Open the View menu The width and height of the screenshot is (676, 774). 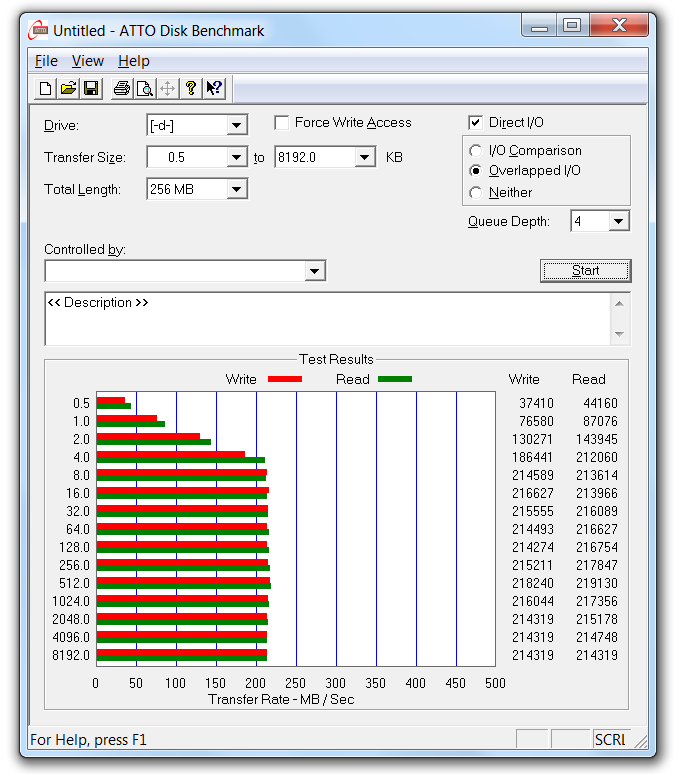point(88,61)
